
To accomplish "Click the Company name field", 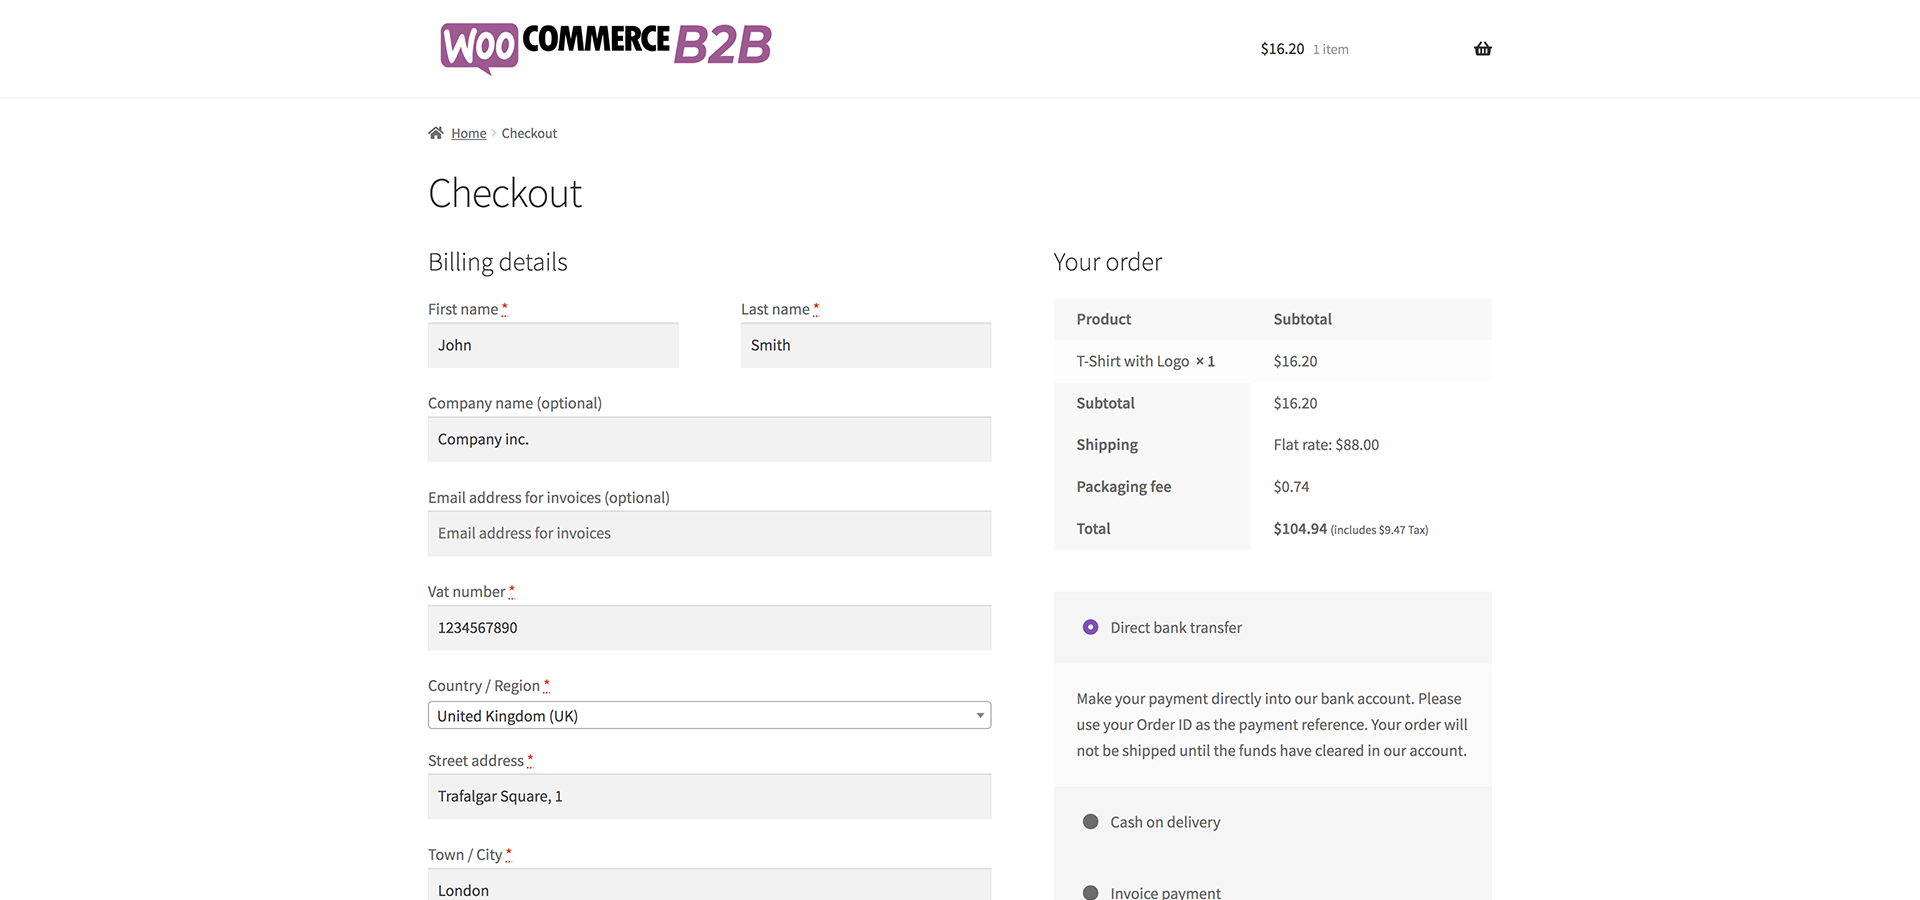I will 709,439.
